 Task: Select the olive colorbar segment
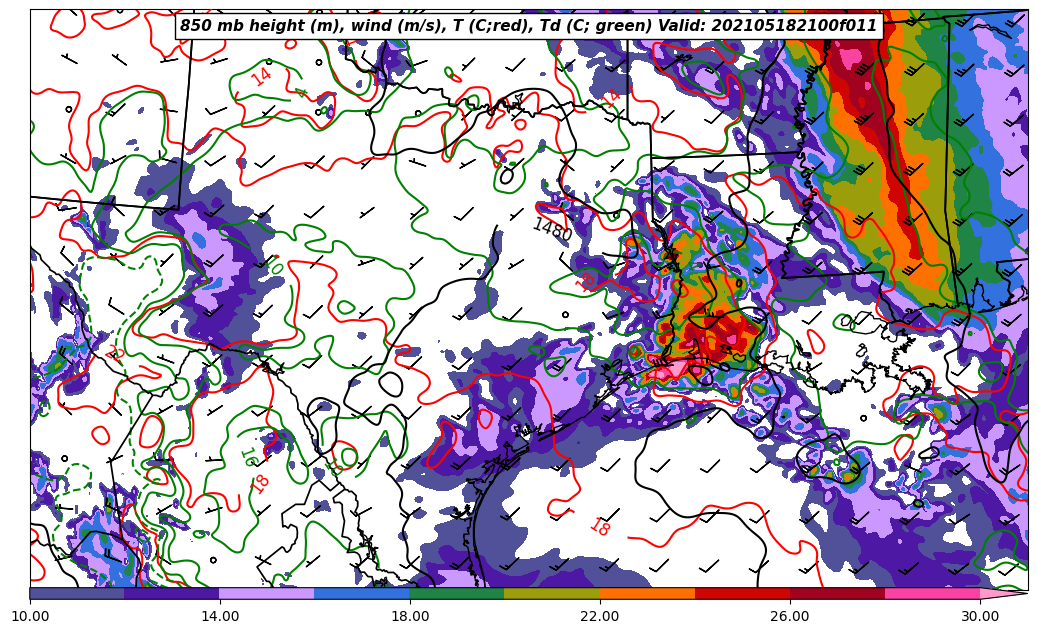click(x=552, y=594)
